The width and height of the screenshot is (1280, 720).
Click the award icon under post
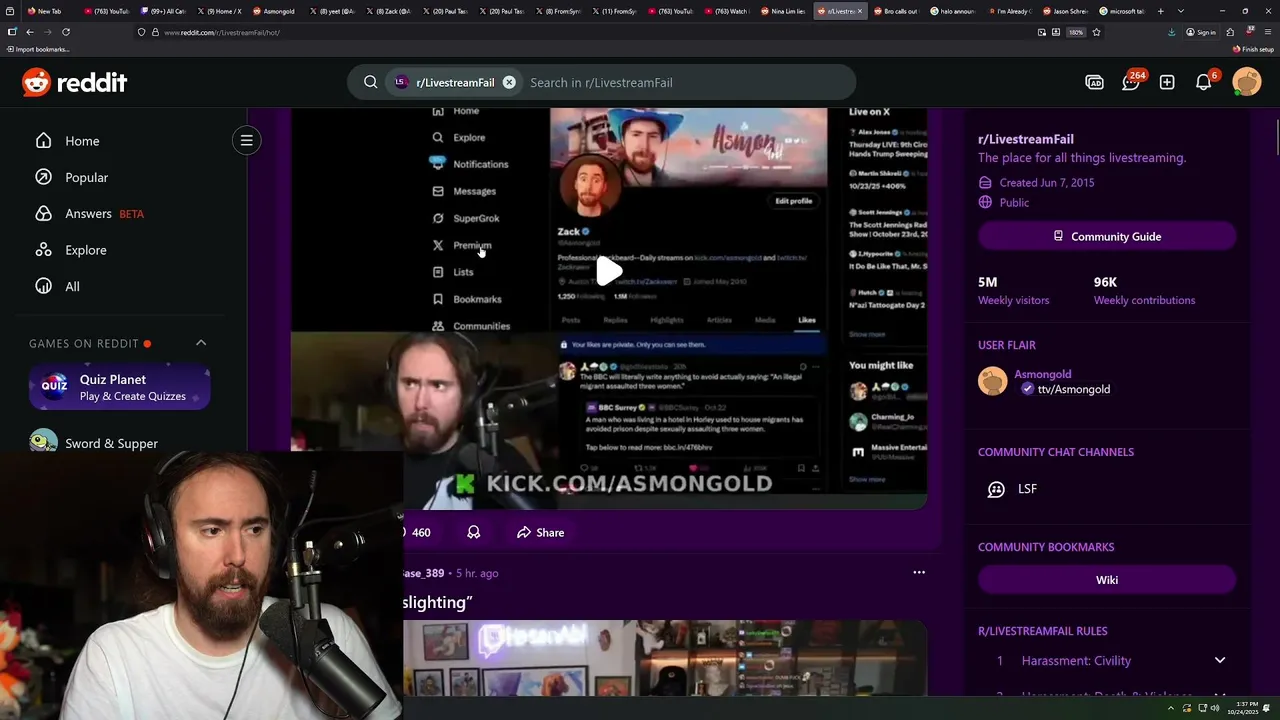pyautogui.click(x=474, y=532)
